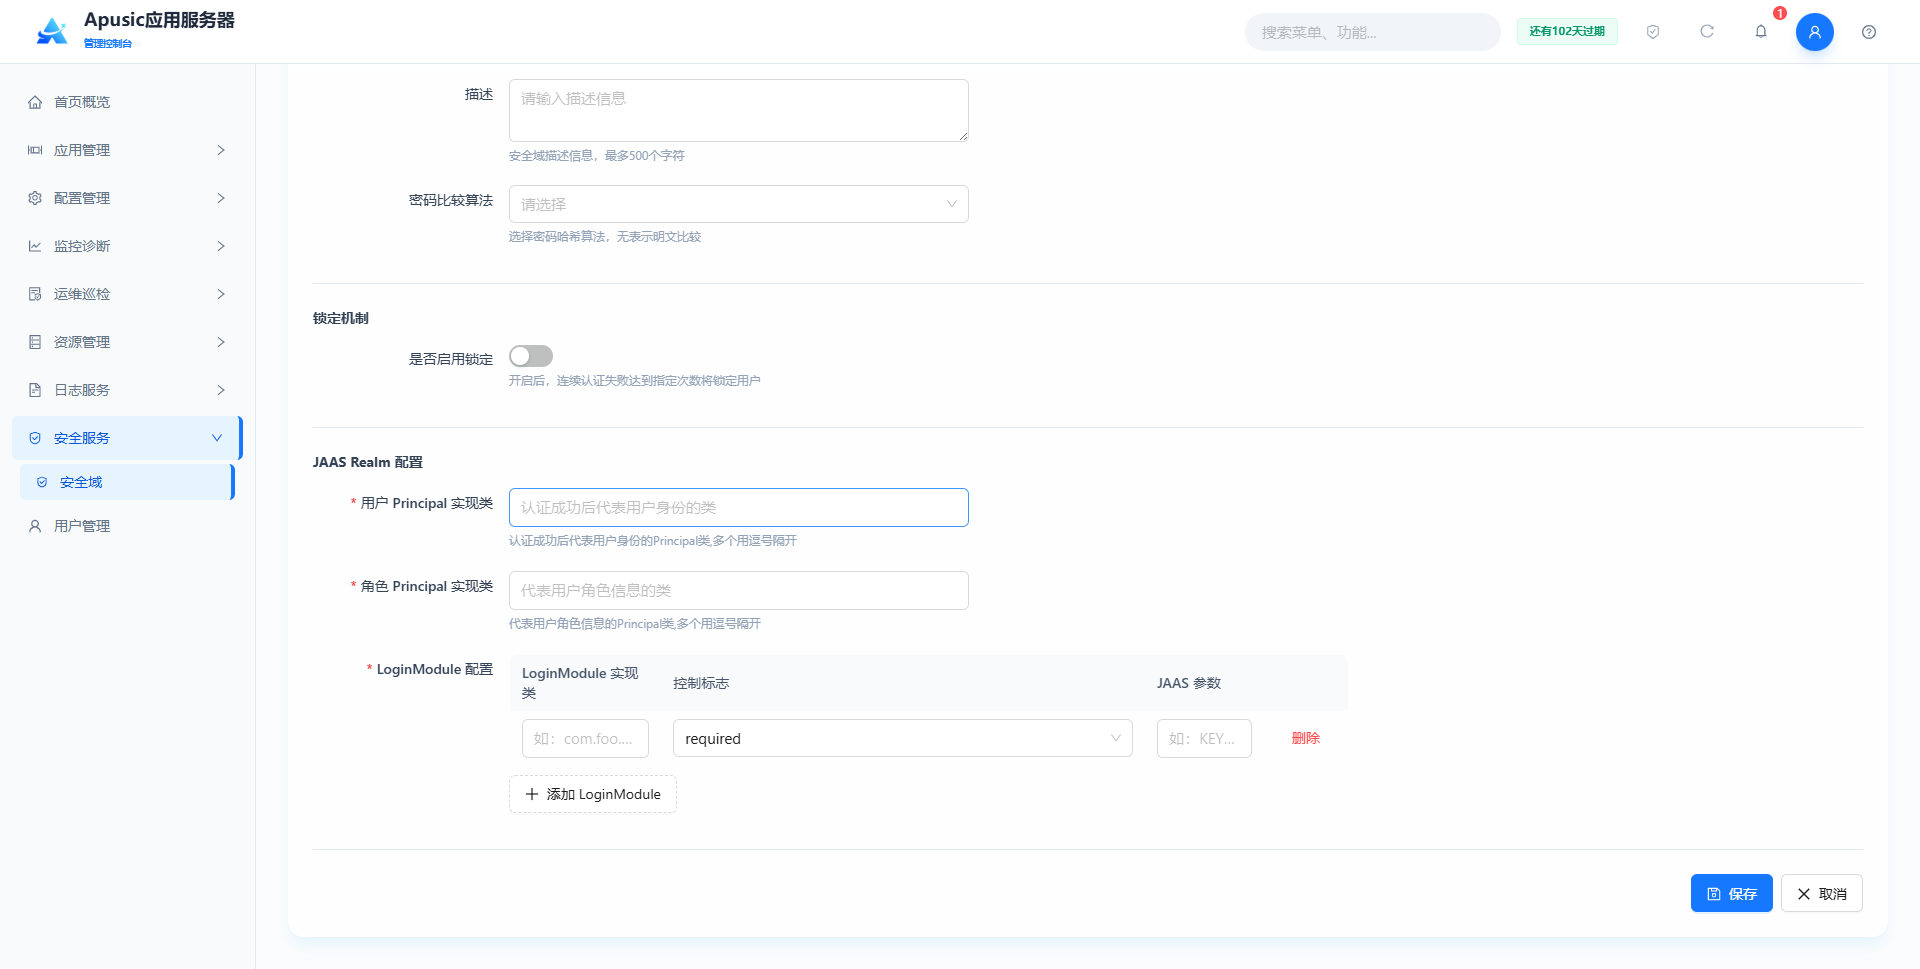The width and height of the screenshot is (1920, 969).
Task: Click the 取消 button
Action: [1821, 893]
